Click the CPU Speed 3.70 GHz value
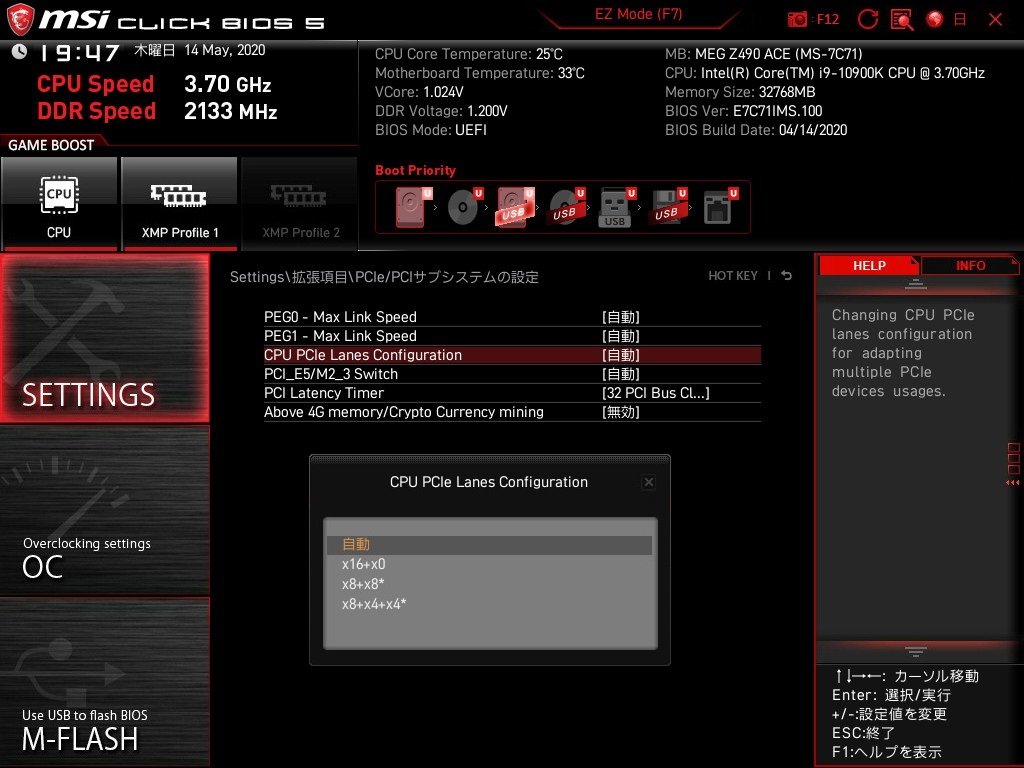The height and width of the screenshot is (768, 1024). tap(227, 84)
